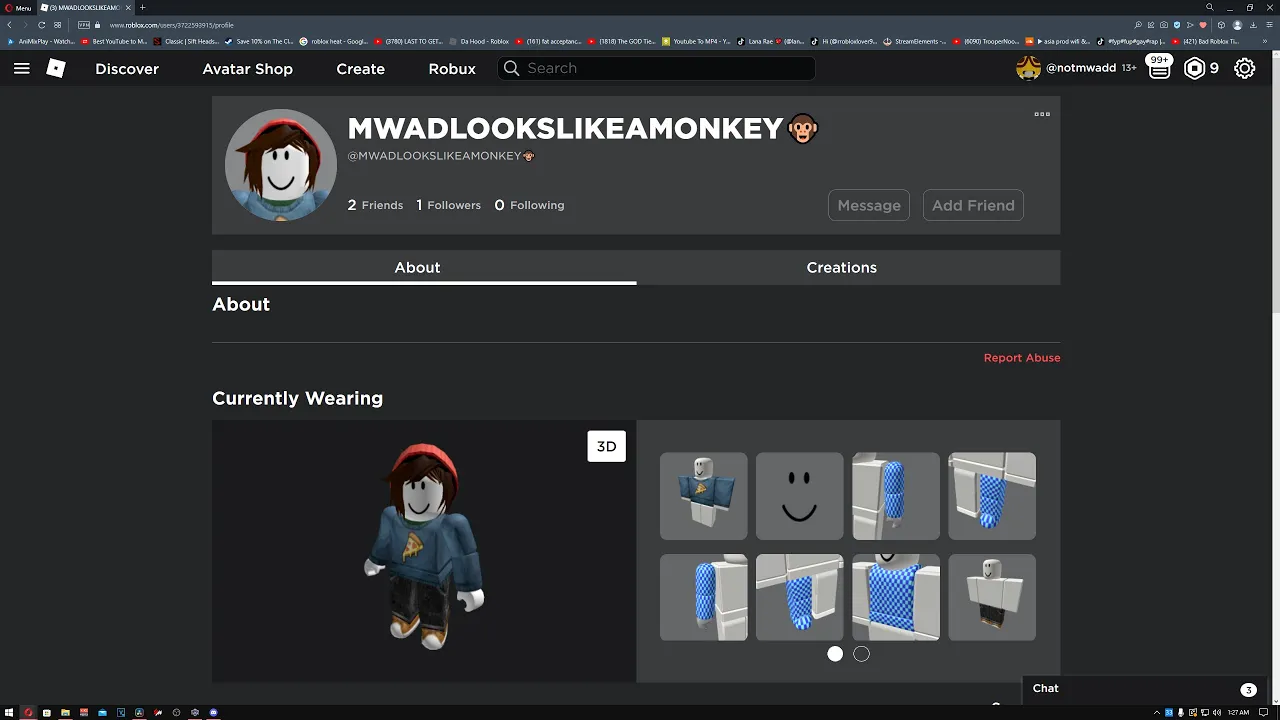Open the 1 Followers link
The image size is (1280, 720).
click(448, 205)
